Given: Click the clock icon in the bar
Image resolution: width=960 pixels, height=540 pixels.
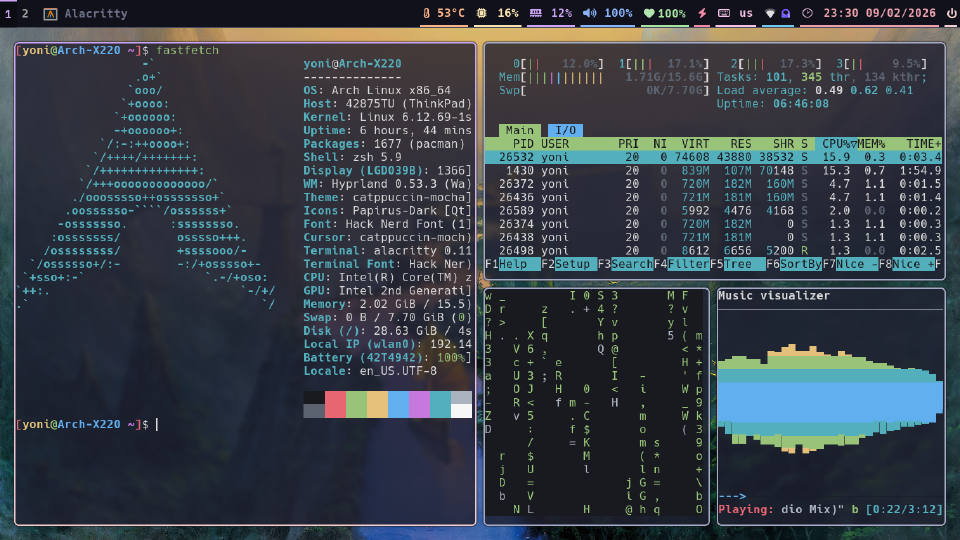Looking at the screenshot, I should click(x=808, y=13).
